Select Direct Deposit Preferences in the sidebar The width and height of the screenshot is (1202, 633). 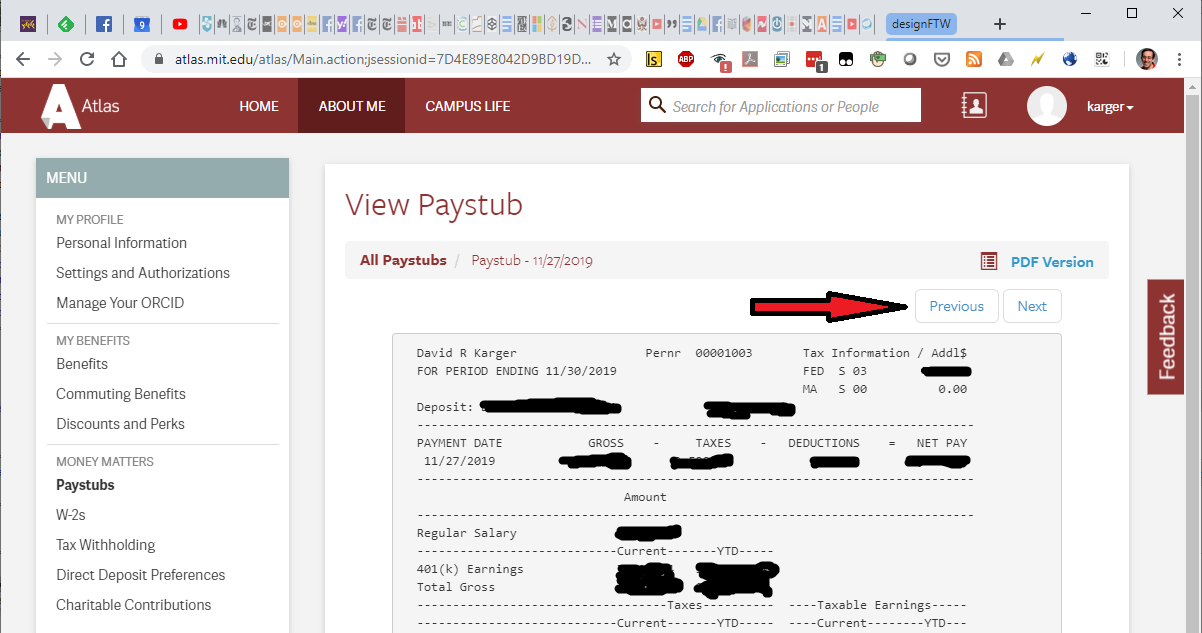140,575
